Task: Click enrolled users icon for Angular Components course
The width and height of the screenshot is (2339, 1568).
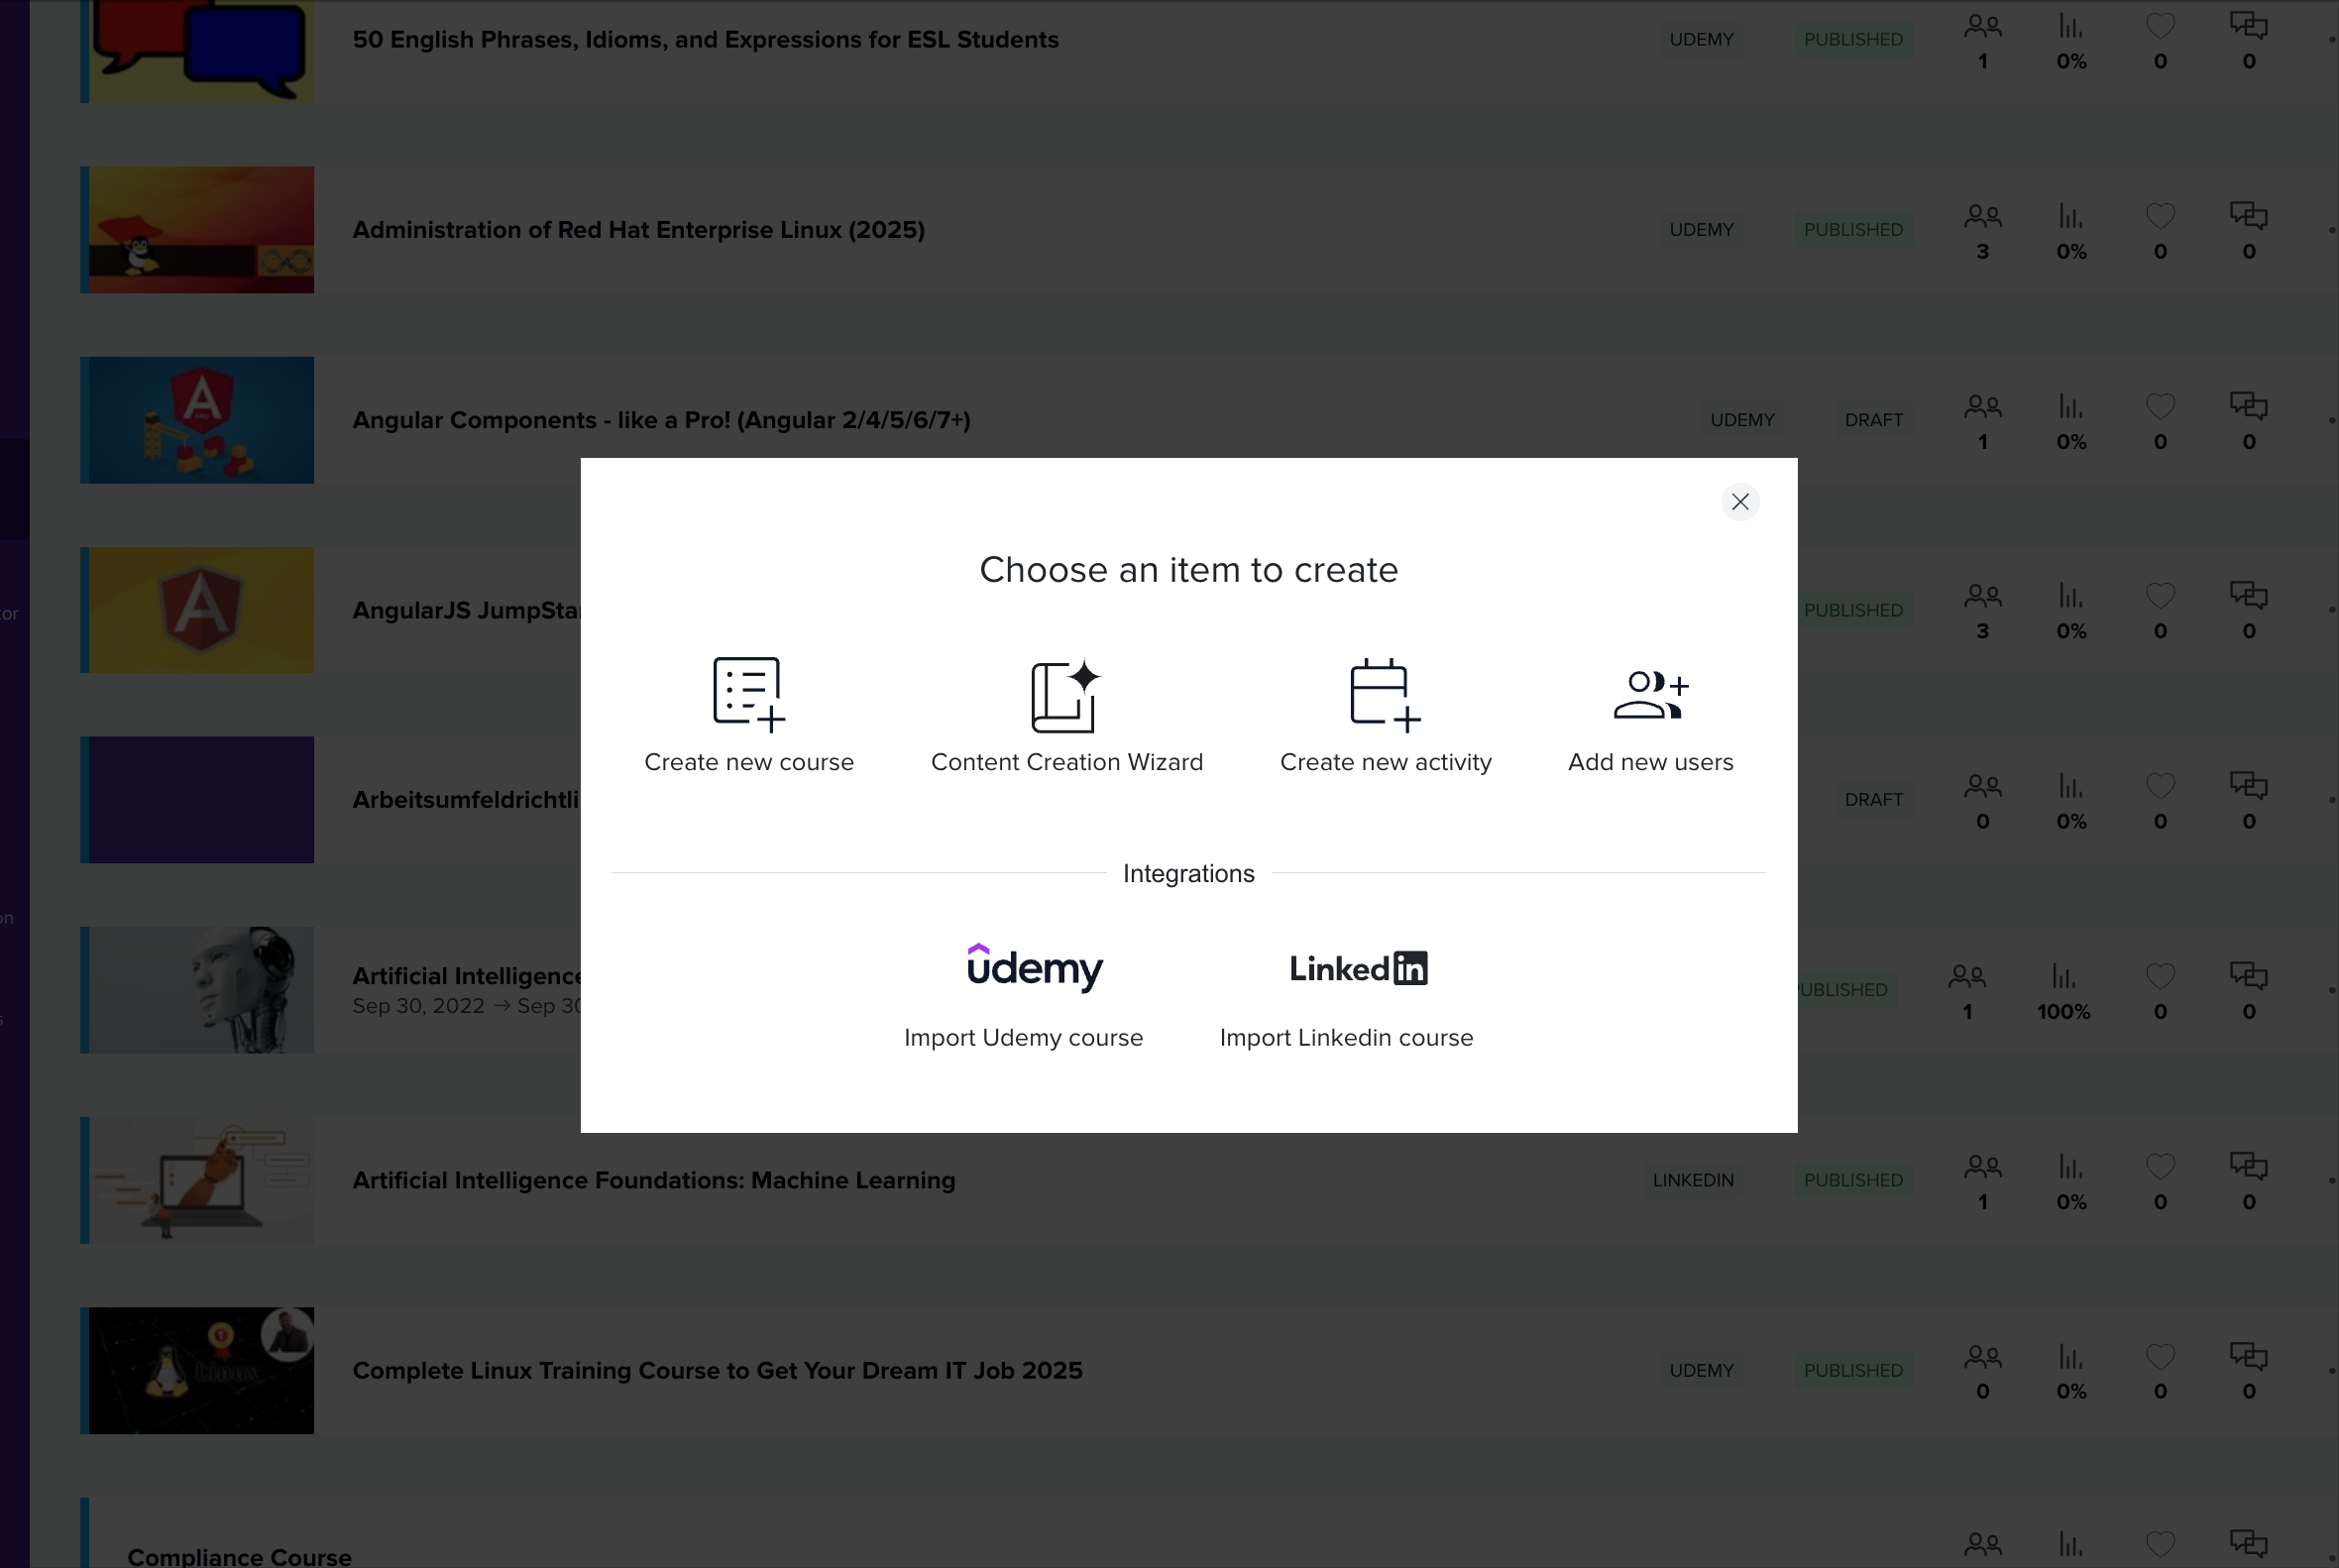Action: 1982,407
